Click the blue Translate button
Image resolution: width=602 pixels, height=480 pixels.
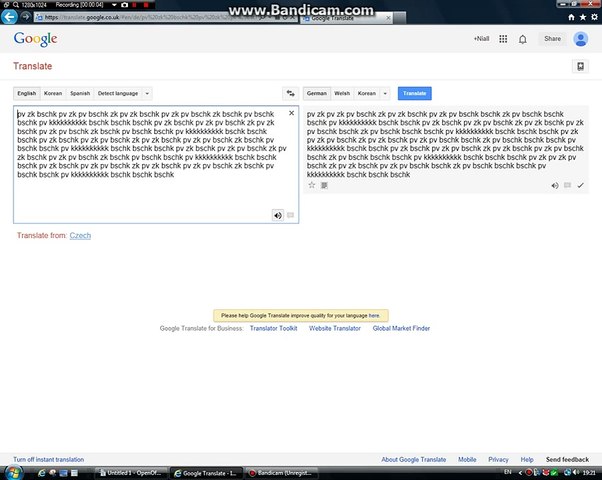[415, 93]
